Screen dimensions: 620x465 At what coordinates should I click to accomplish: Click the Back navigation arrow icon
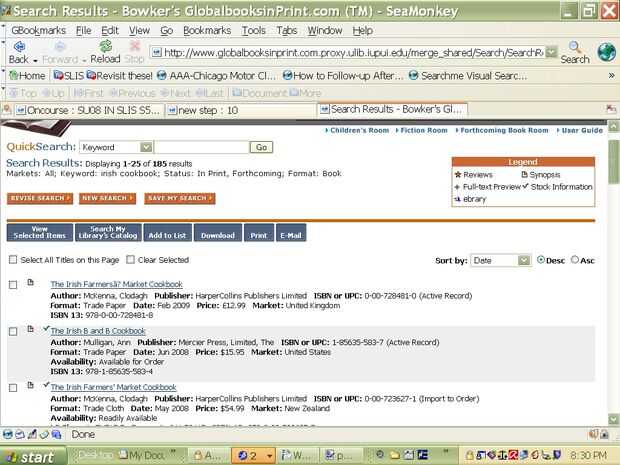coord(19,47)
